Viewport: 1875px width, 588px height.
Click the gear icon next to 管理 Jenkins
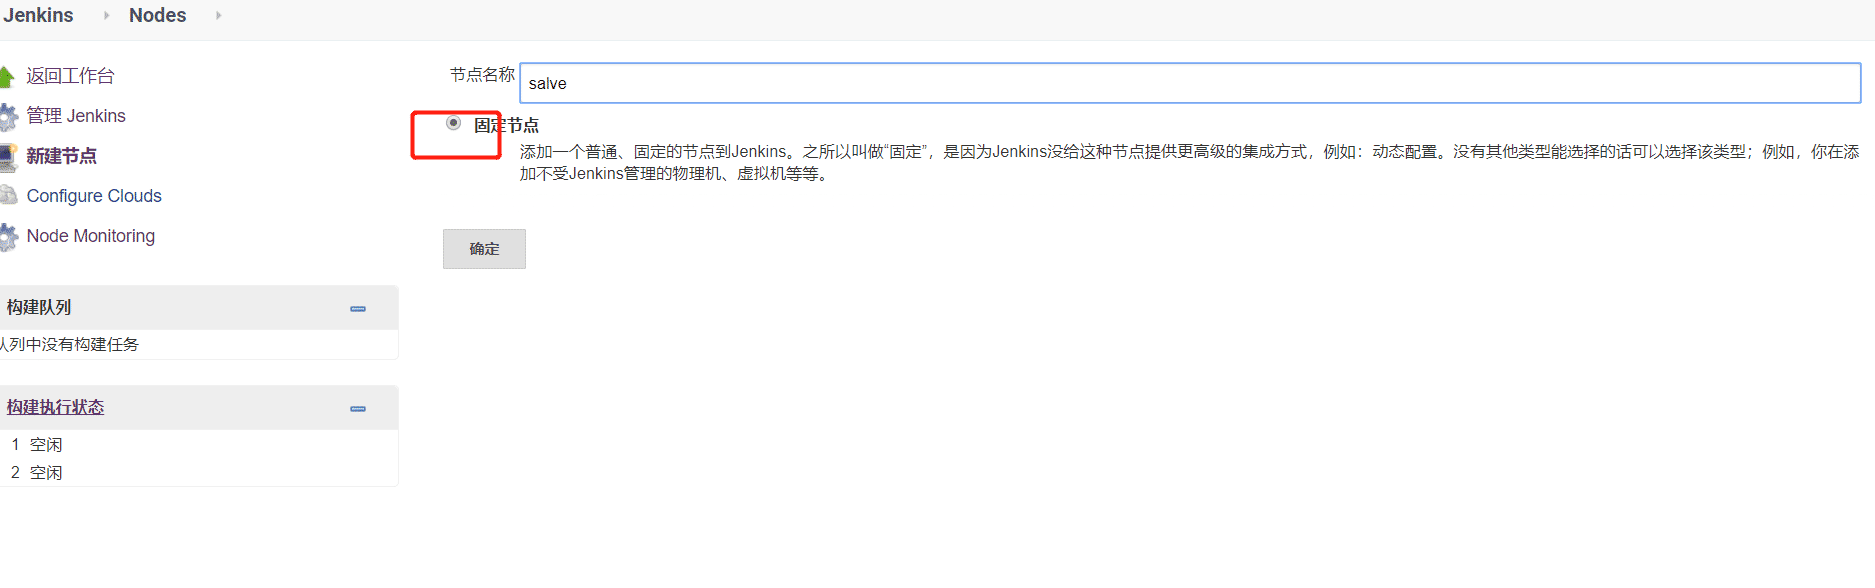(x=8, y=117)
